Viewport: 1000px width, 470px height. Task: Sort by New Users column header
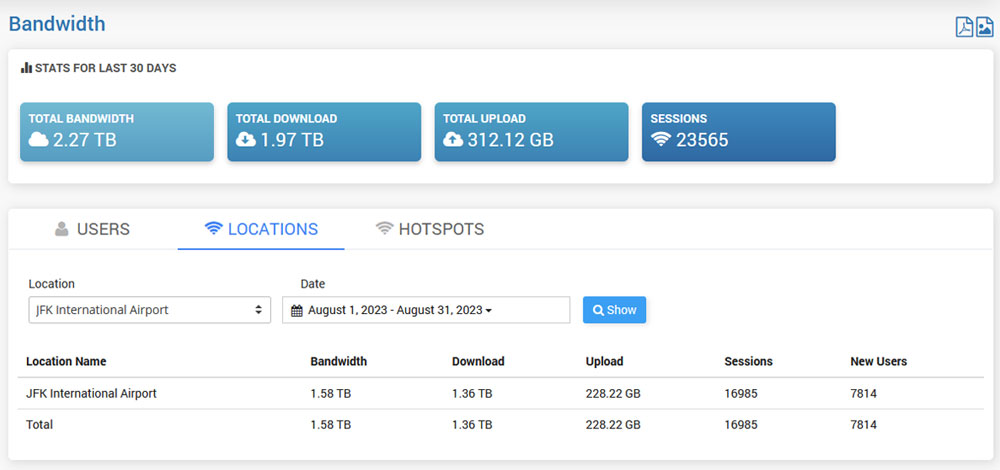tap(878, 361)
